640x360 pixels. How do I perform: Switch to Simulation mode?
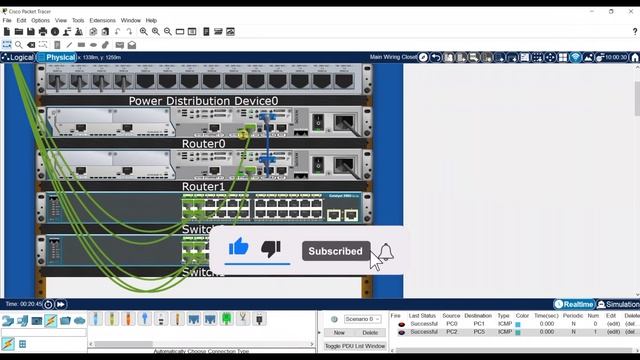[618, 304]
